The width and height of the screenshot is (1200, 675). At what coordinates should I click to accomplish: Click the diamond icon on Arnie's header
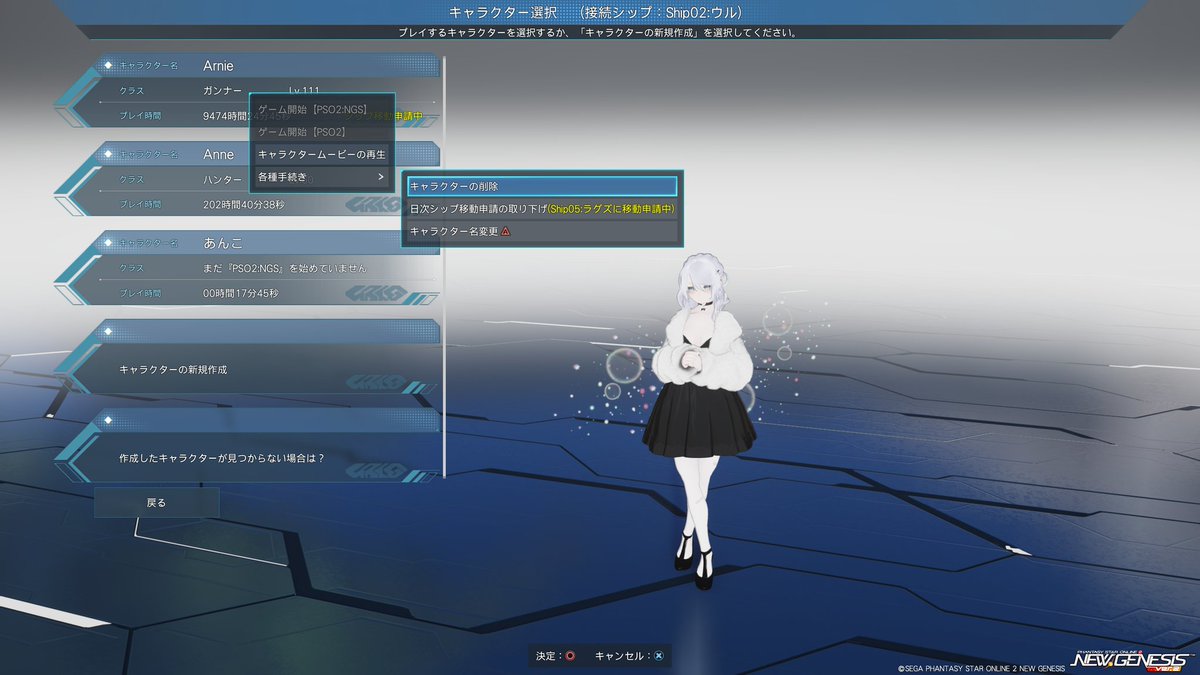[x=107, y=66]
